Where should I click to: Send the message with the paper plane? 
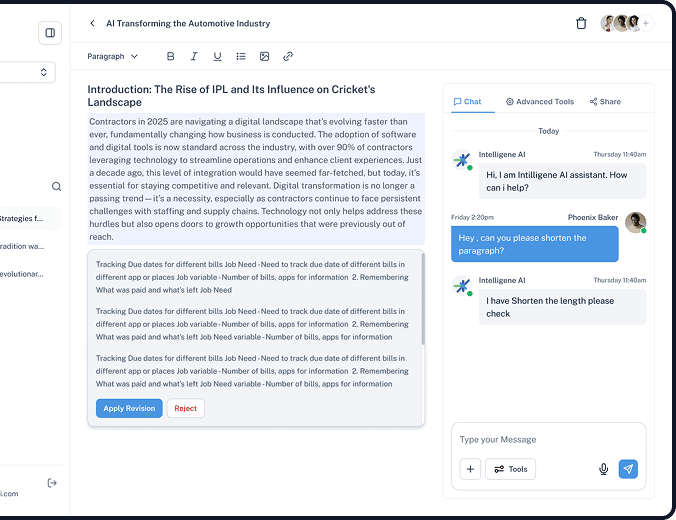(x=628, y=469)
